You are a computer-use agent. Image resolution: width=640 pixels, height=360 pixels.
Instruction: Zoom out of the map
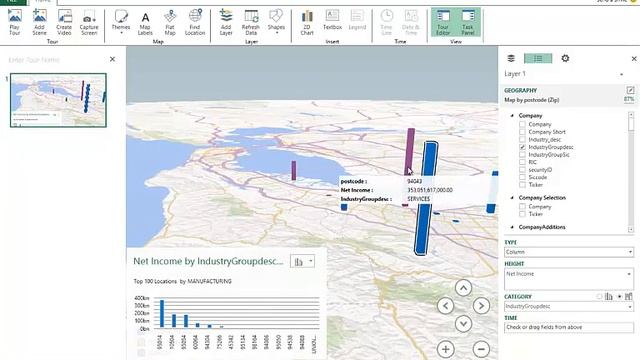(481, 349)
